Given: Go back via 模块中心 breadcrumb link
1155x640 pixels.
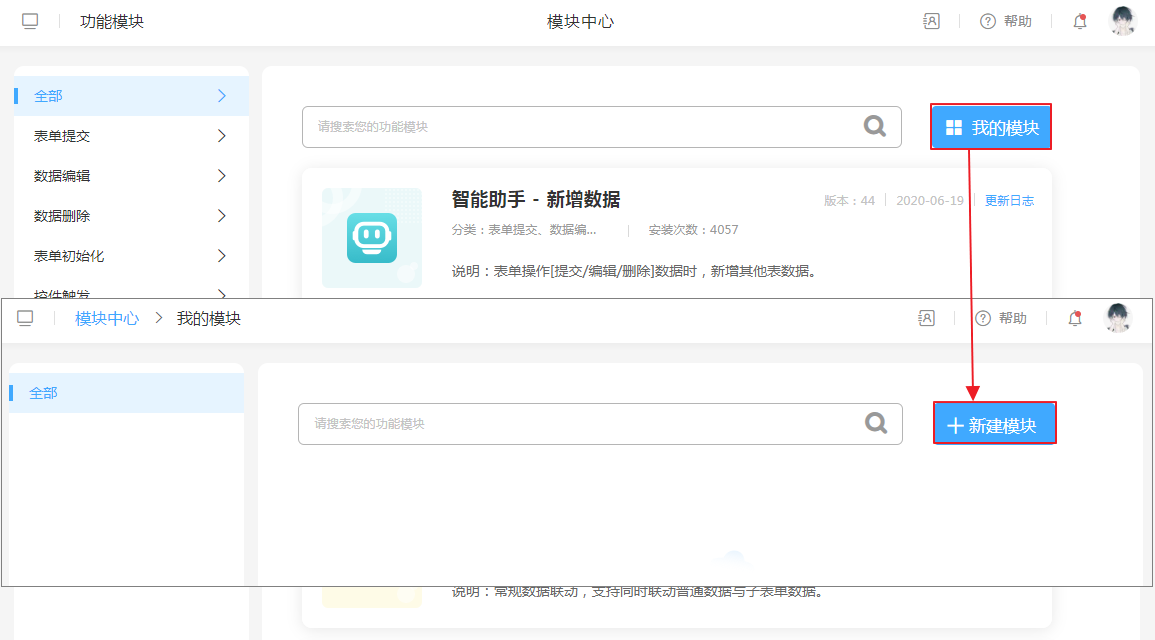Looking at the screenshot, I should point(107,318).
